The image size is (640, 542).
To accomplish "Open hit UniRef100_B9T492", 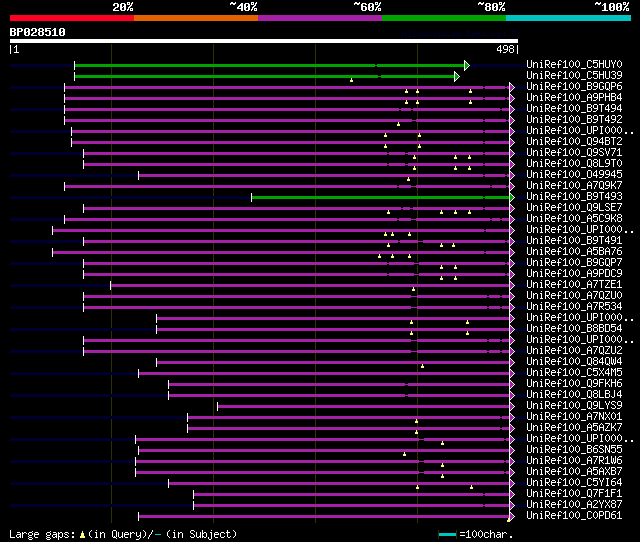I will point(574,120).
